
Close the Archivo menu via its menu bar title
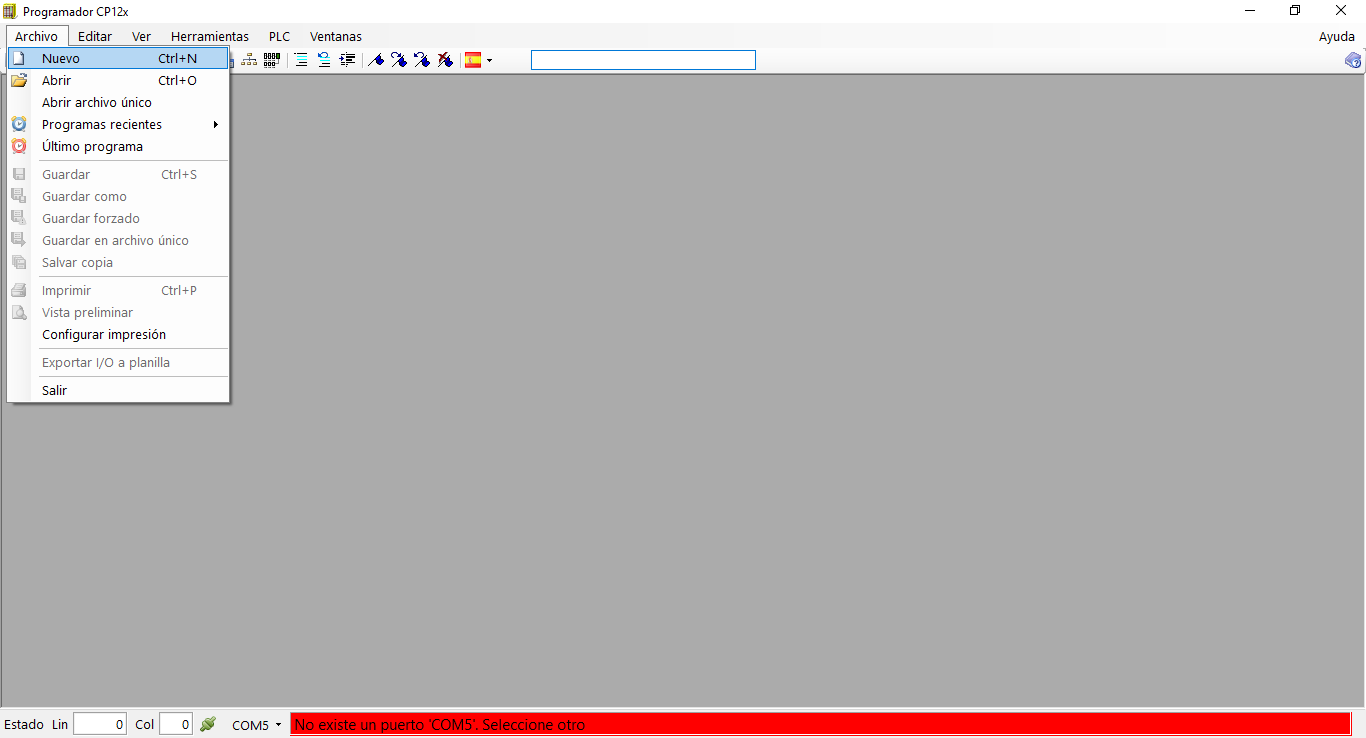click(37, 36)
